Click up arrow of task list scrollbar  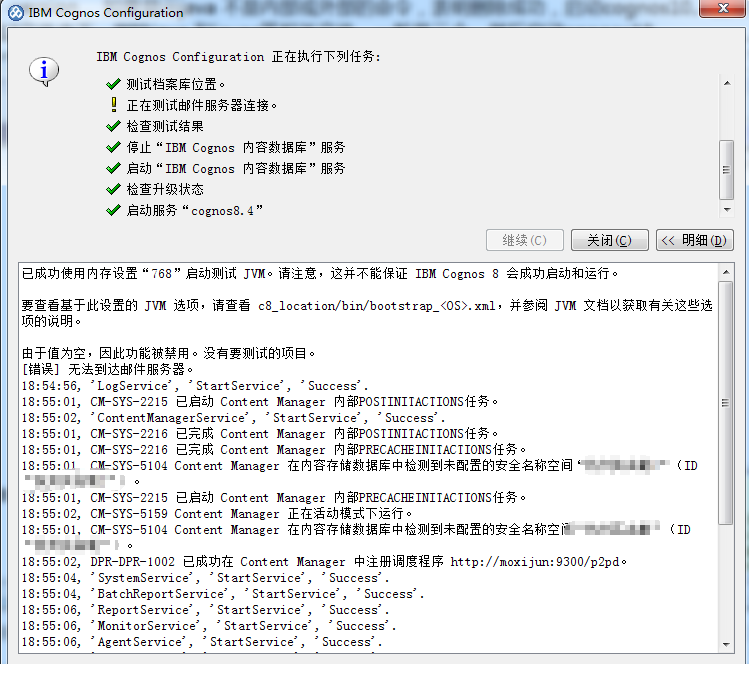(x=727, y=84)
